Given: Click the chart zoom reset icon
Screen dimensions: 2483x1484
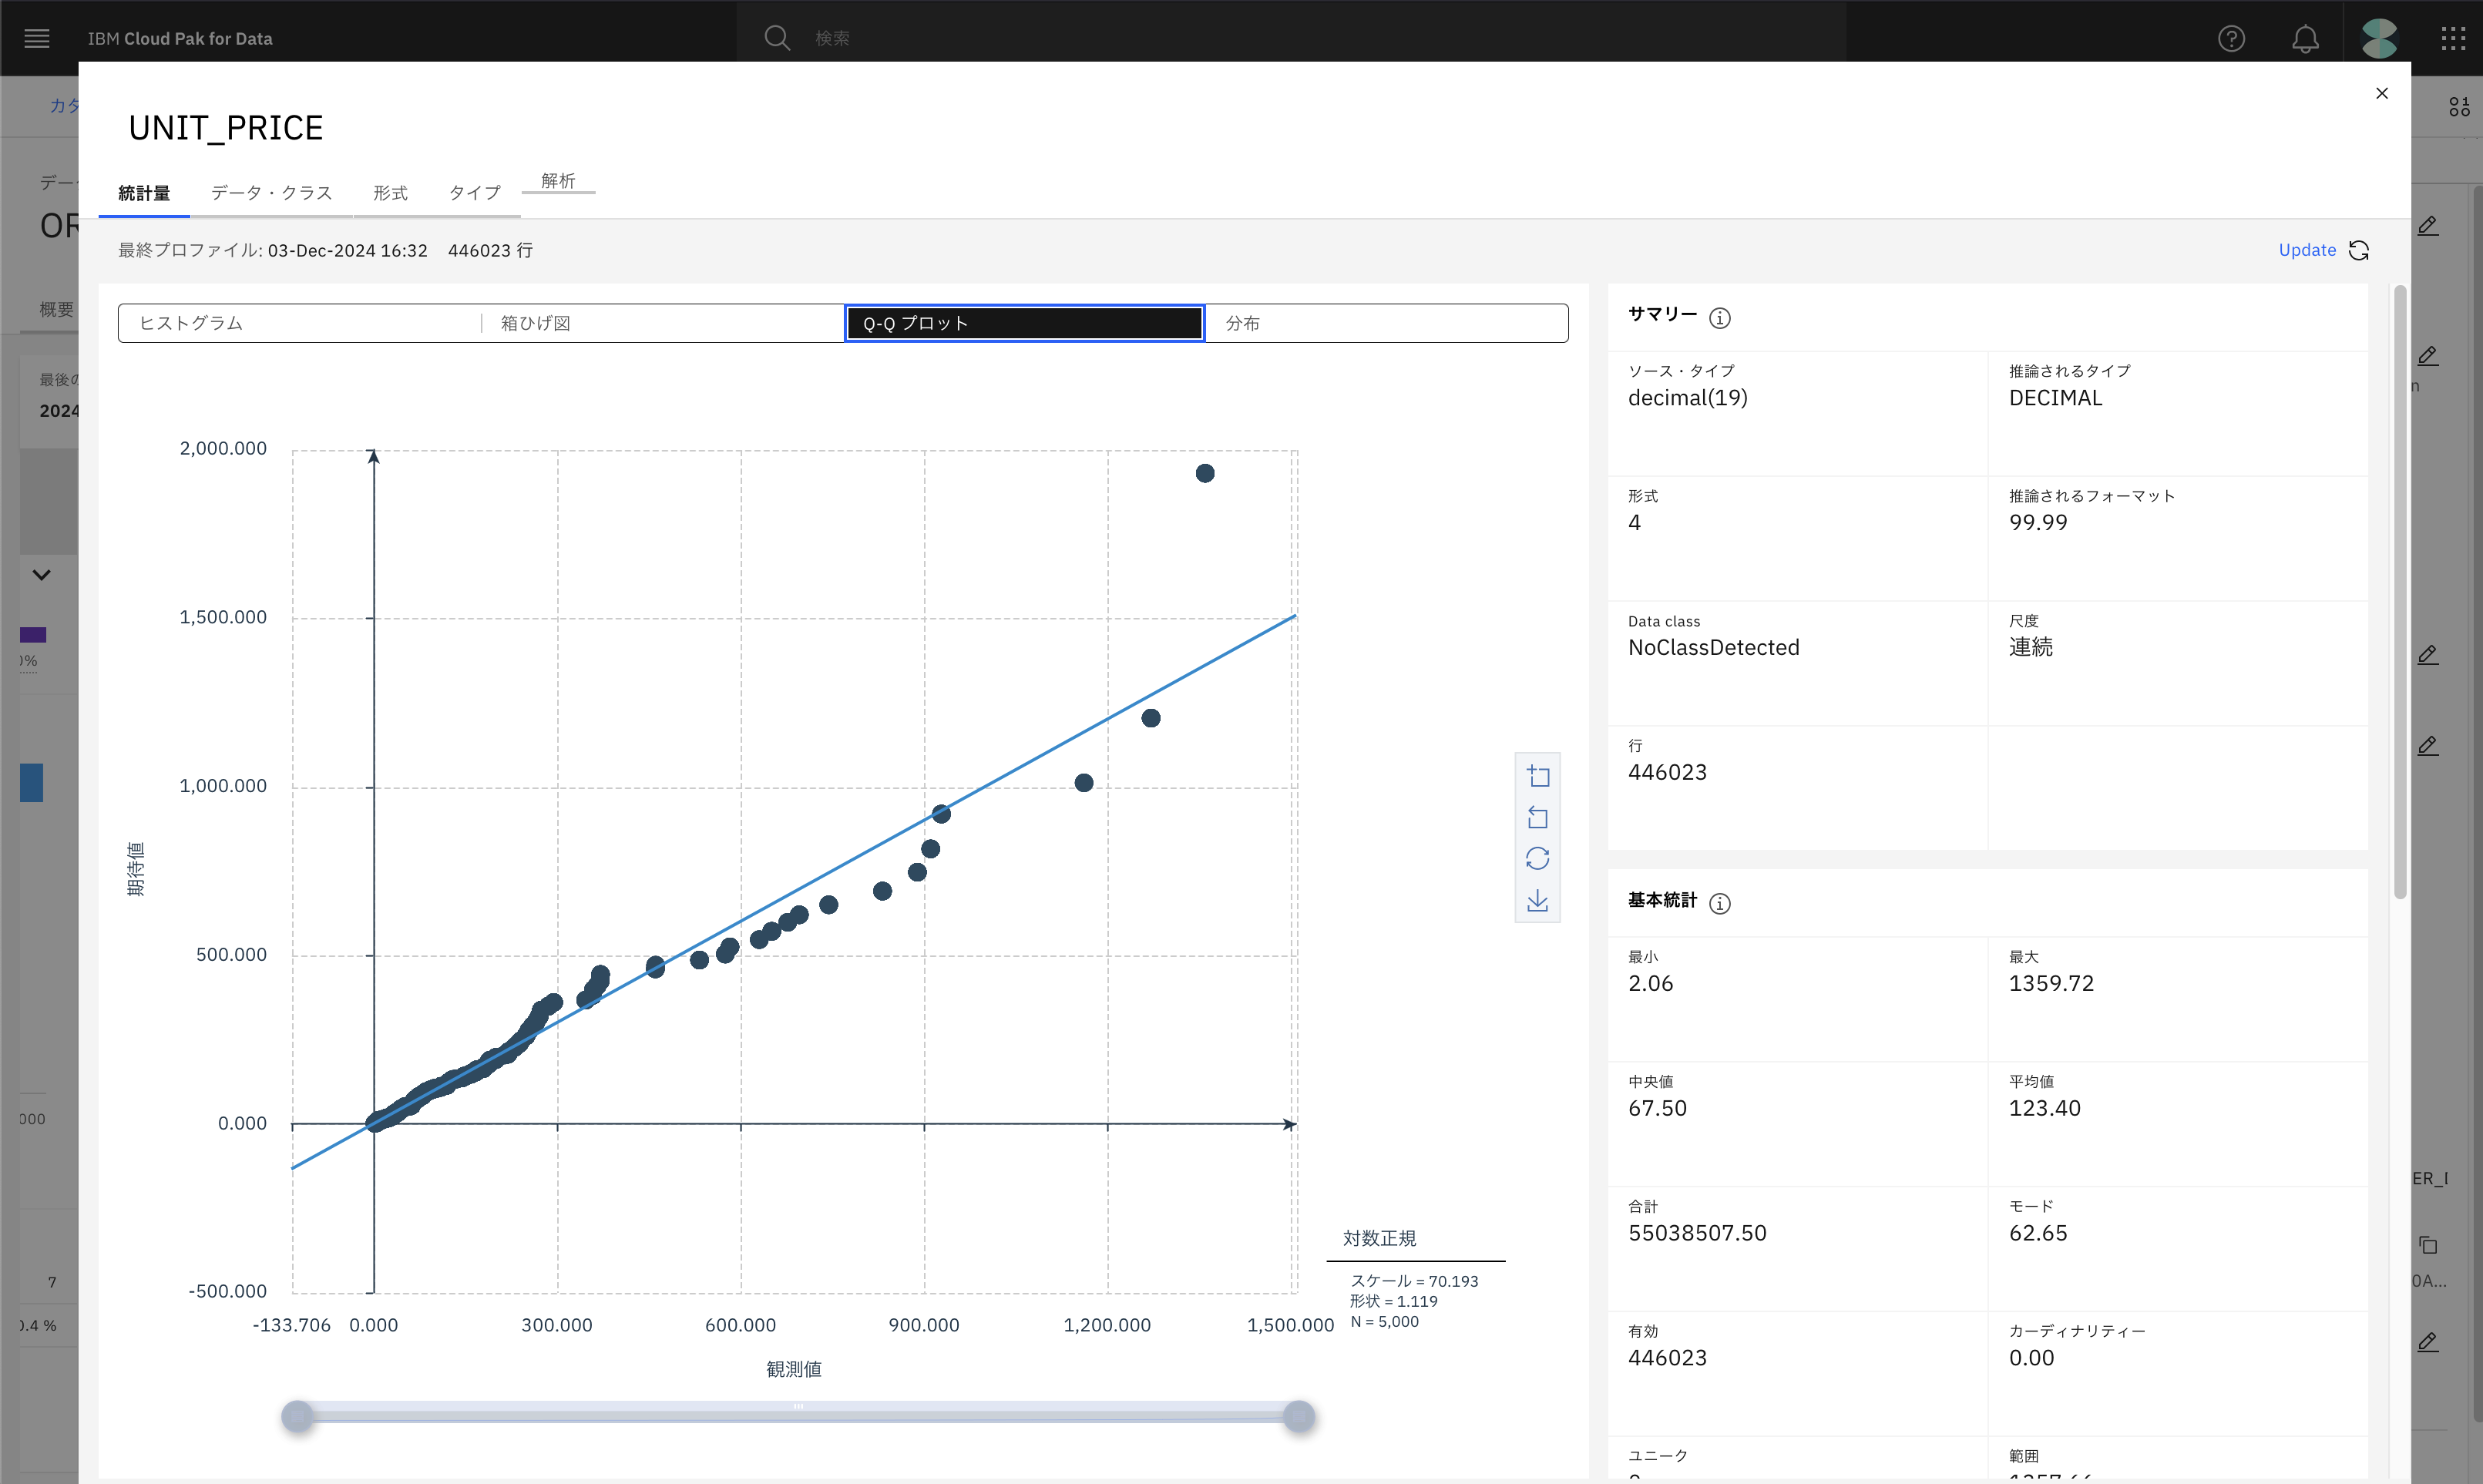Looking at the screenshot, I should click(x=1538, y=818).
